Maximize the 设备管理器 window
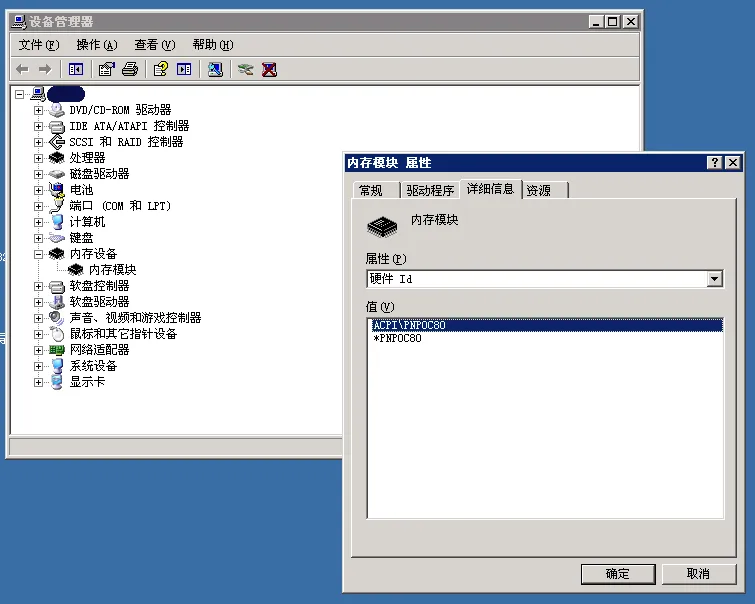The height and width of the screenshot is (604, 755). [x=613, y=22]
